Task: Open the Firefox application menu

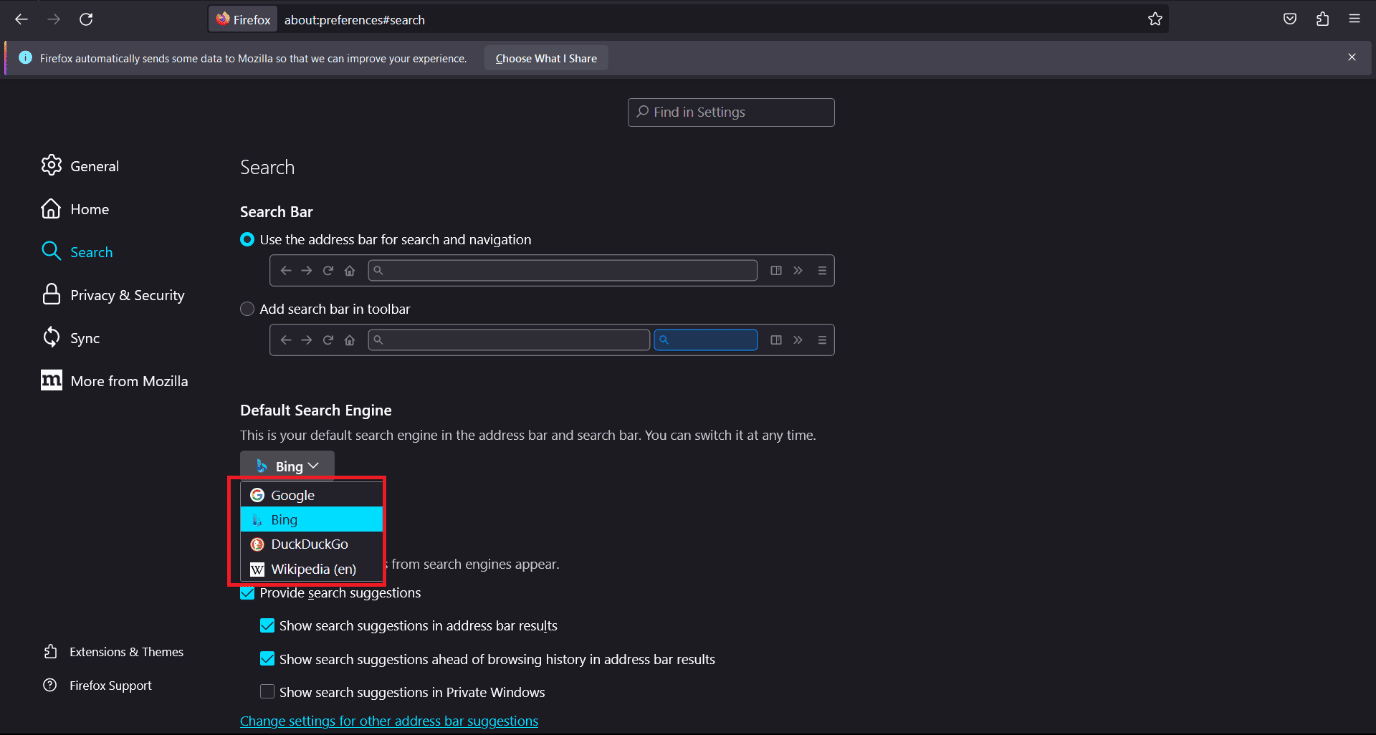Action: click(x=1355, y=19)
